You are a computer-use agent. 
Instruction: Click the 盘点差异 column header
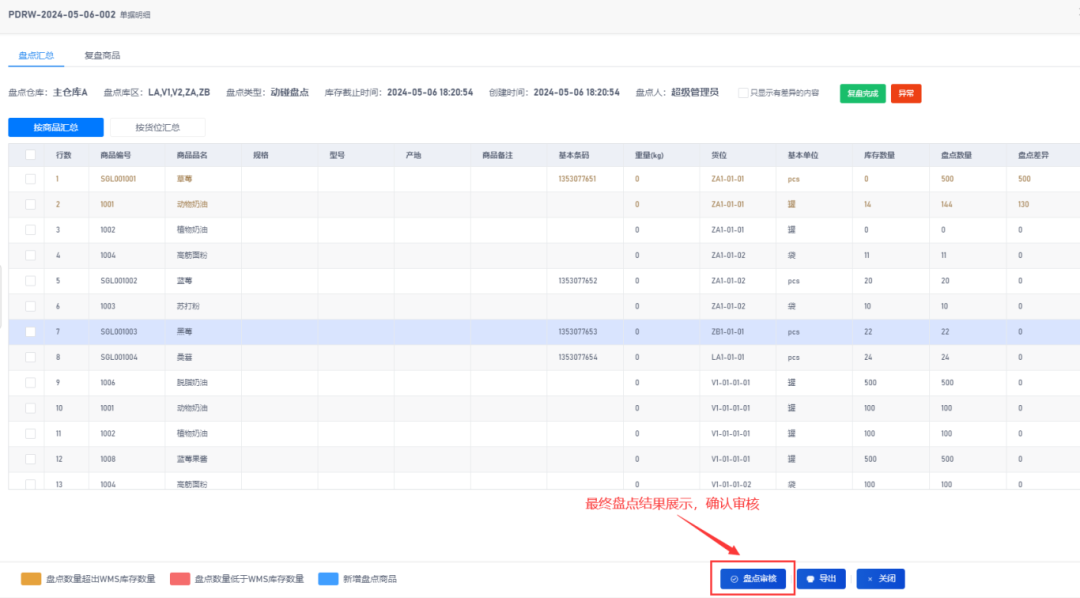pos(1033,155)
